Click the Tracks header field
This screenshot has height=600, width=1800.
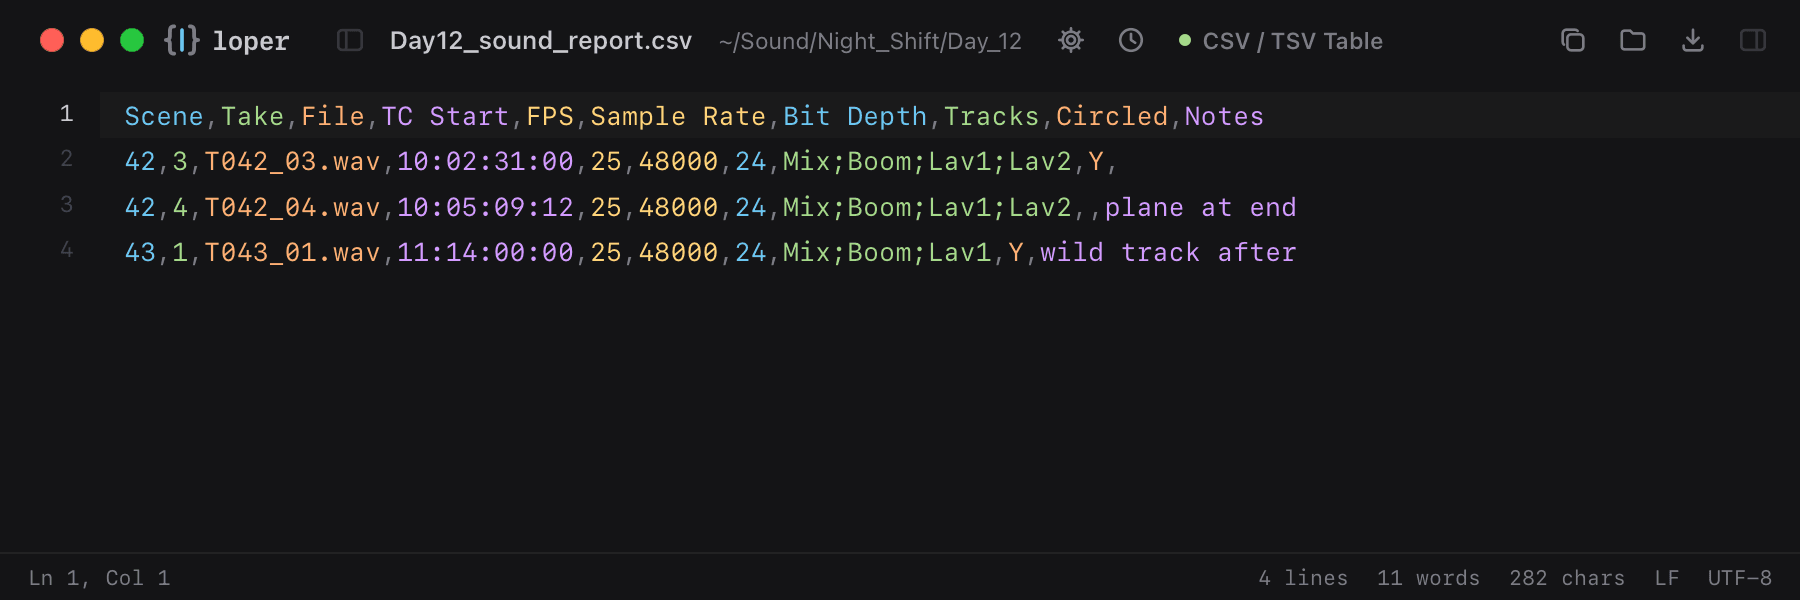coord(992,116)
